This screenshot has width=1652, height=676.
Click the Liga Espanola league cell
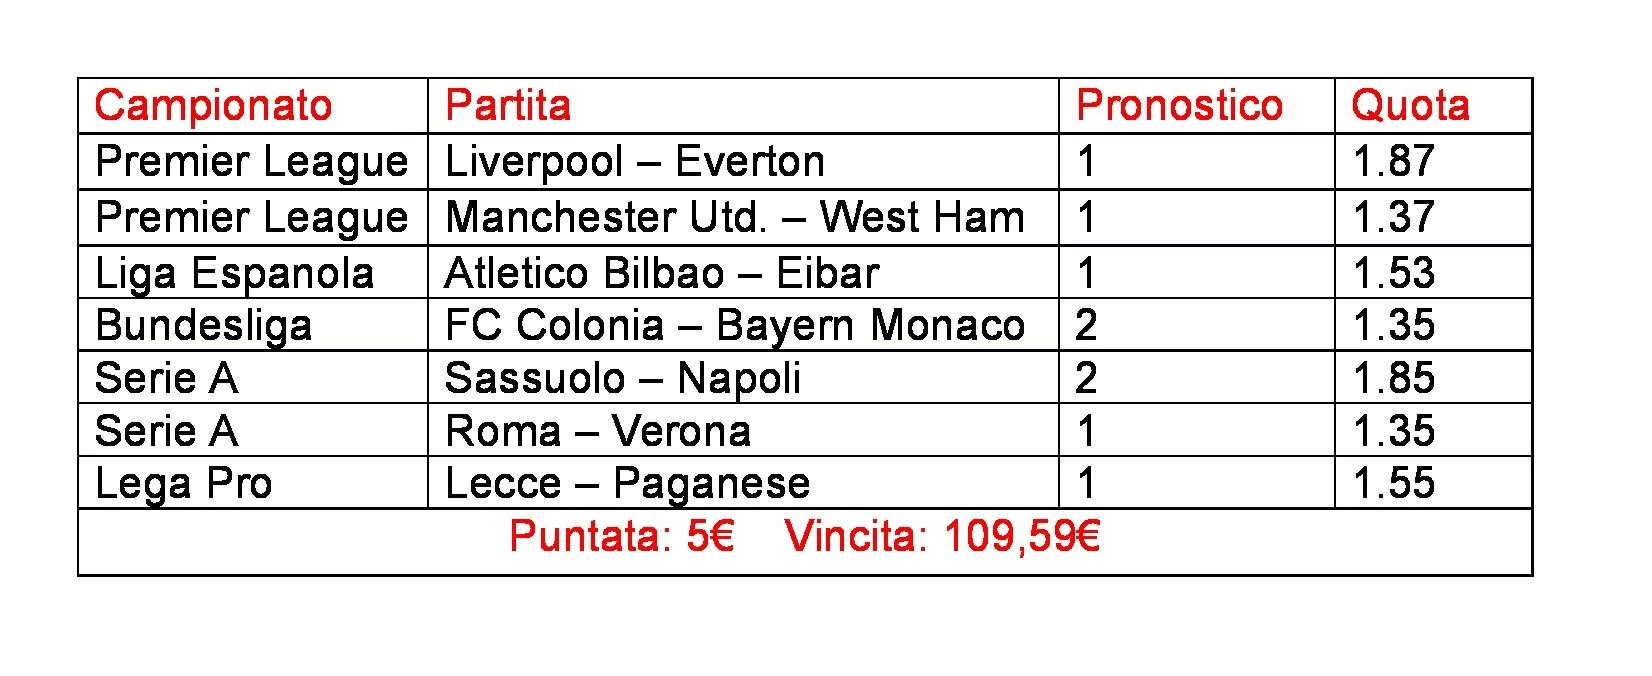coord(234,273)
